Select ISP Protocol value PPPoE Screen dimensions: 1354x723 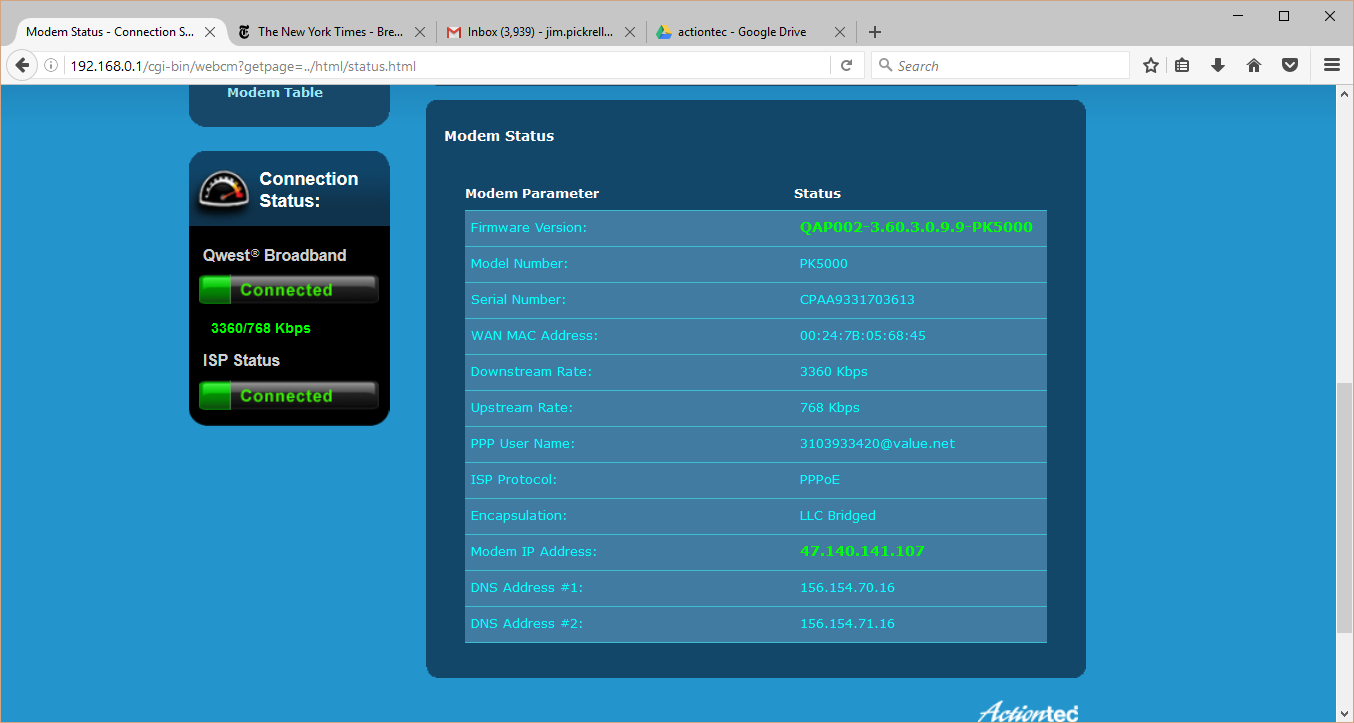tap(820, 480)
